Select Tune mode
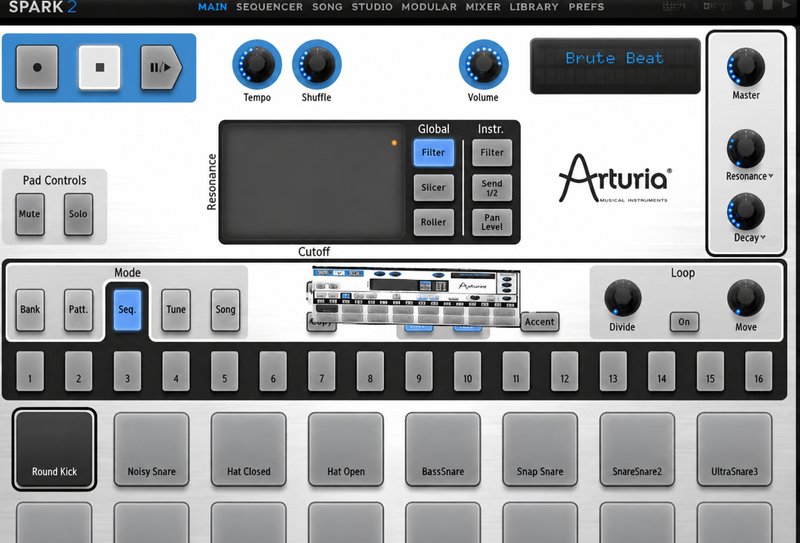Screen dimensions: 800x543 click(x=176, y=309)
